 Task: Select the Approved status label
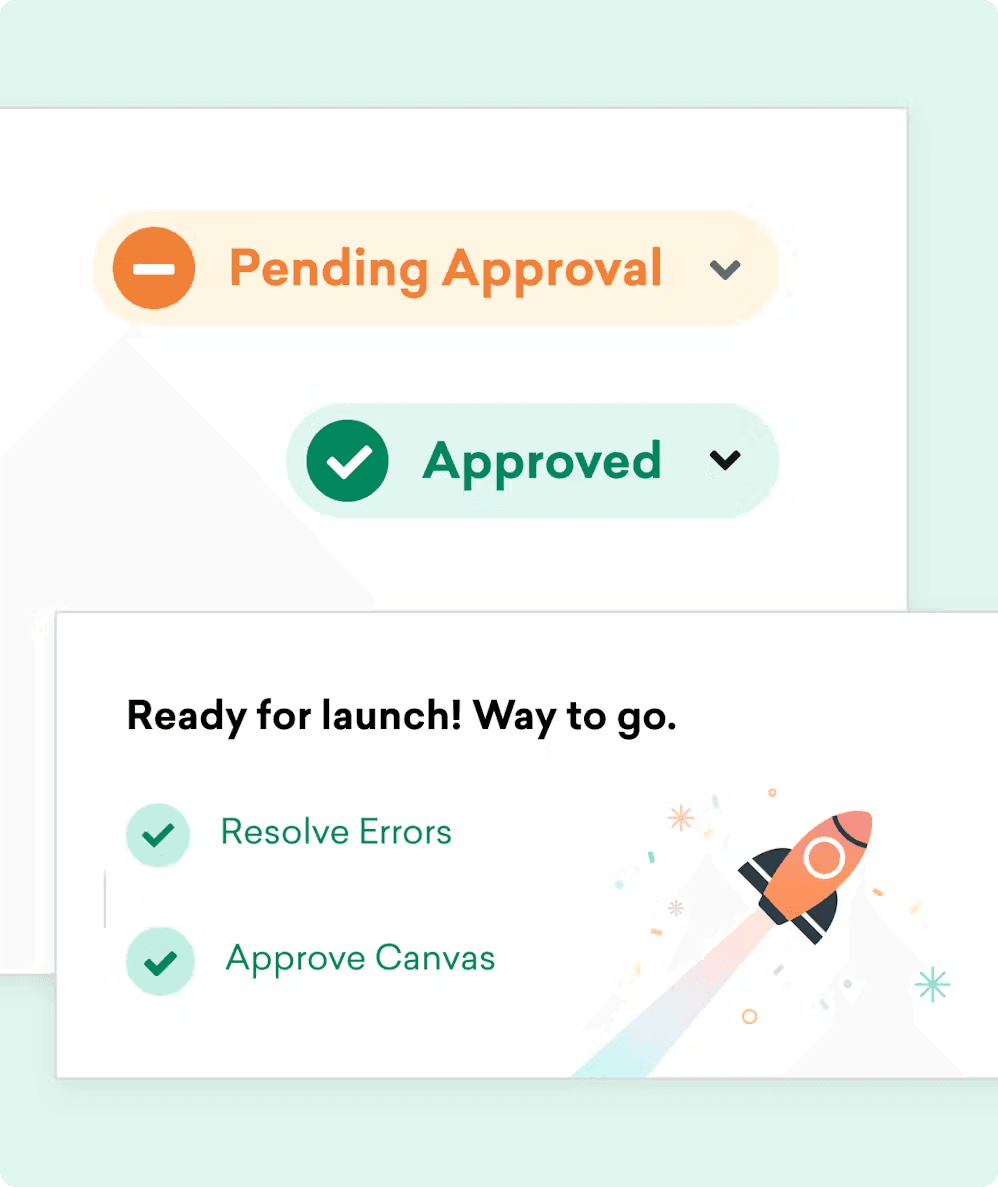(x=542, y=462)
